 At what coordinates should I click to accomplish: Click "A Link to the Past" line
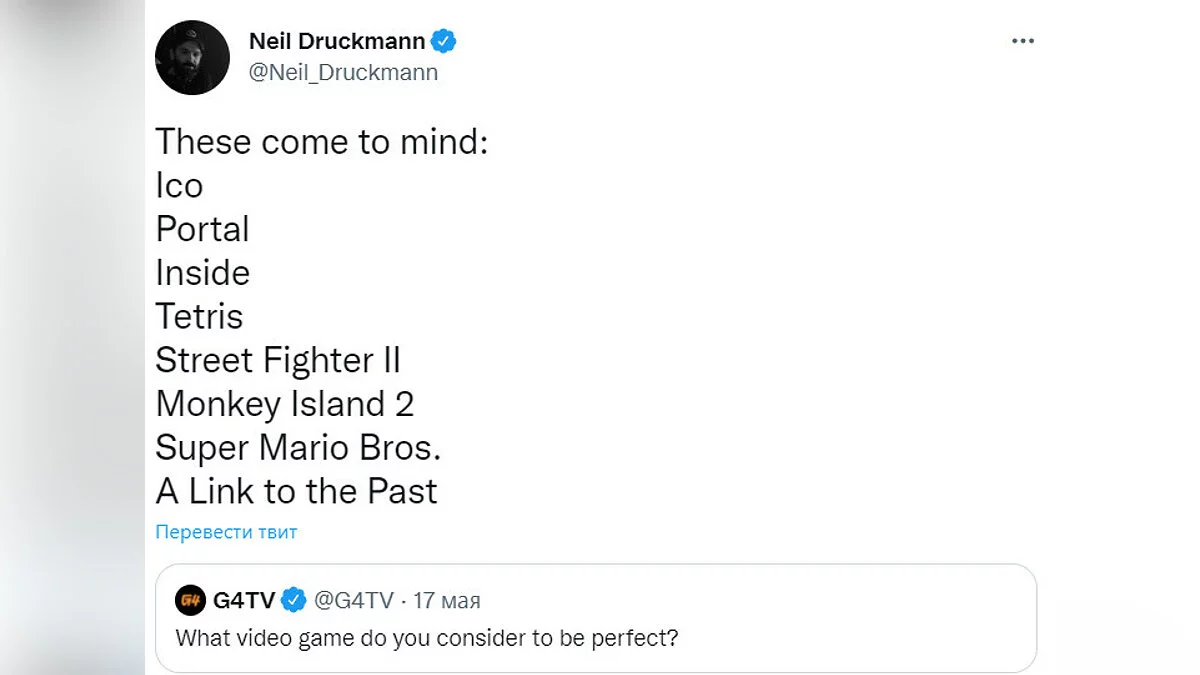296,491
